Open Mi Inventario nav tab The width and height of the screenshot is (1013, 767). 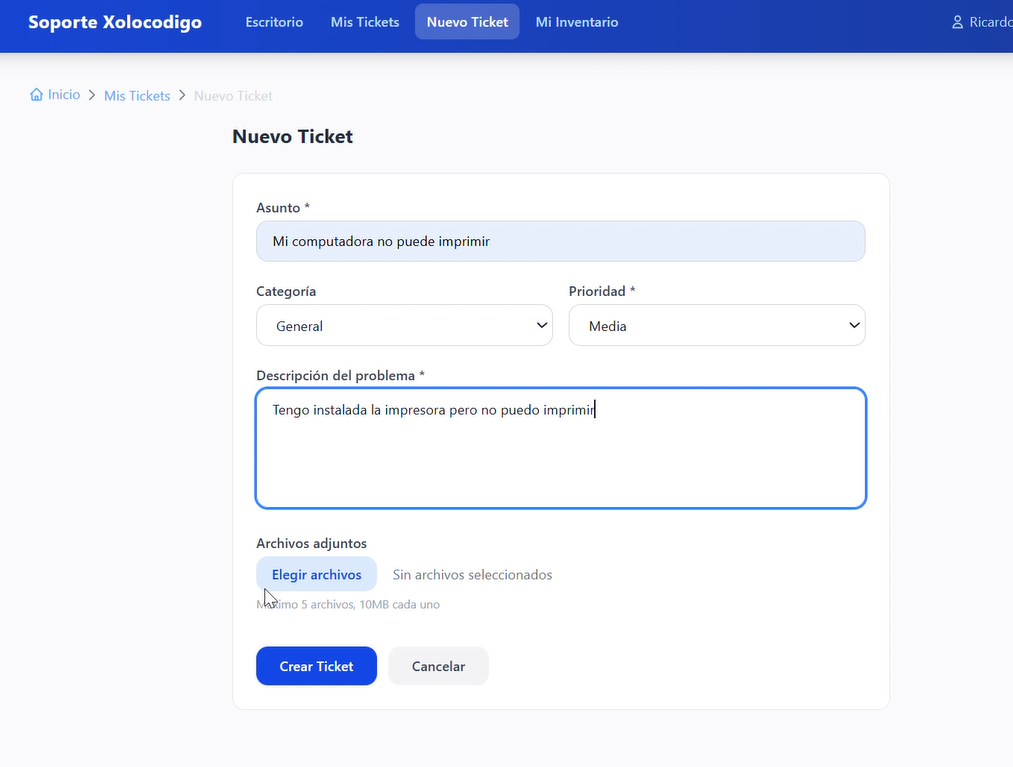[577, 22]
